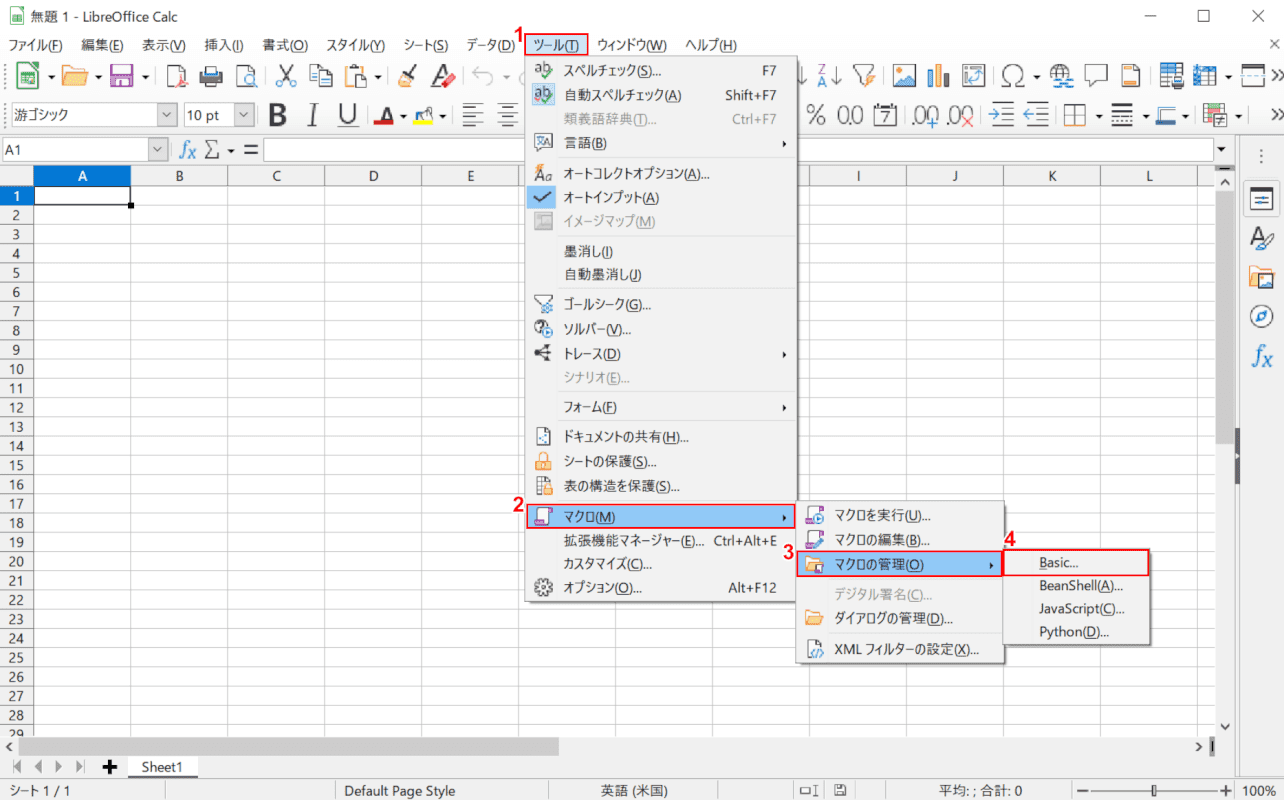1284x800 pixels.
Task: Add new sheet plus button
Action: (110, 767)
